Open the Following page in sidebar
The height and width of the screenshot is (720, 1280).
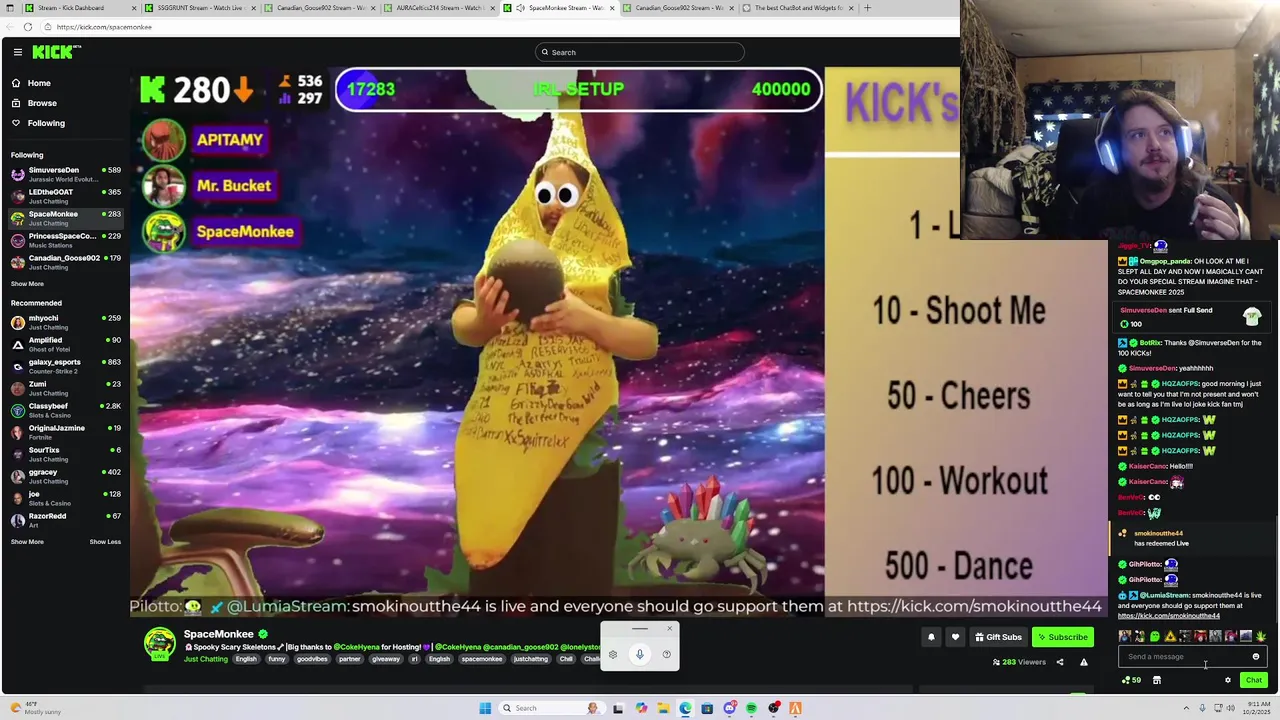[x=46, y=123]
